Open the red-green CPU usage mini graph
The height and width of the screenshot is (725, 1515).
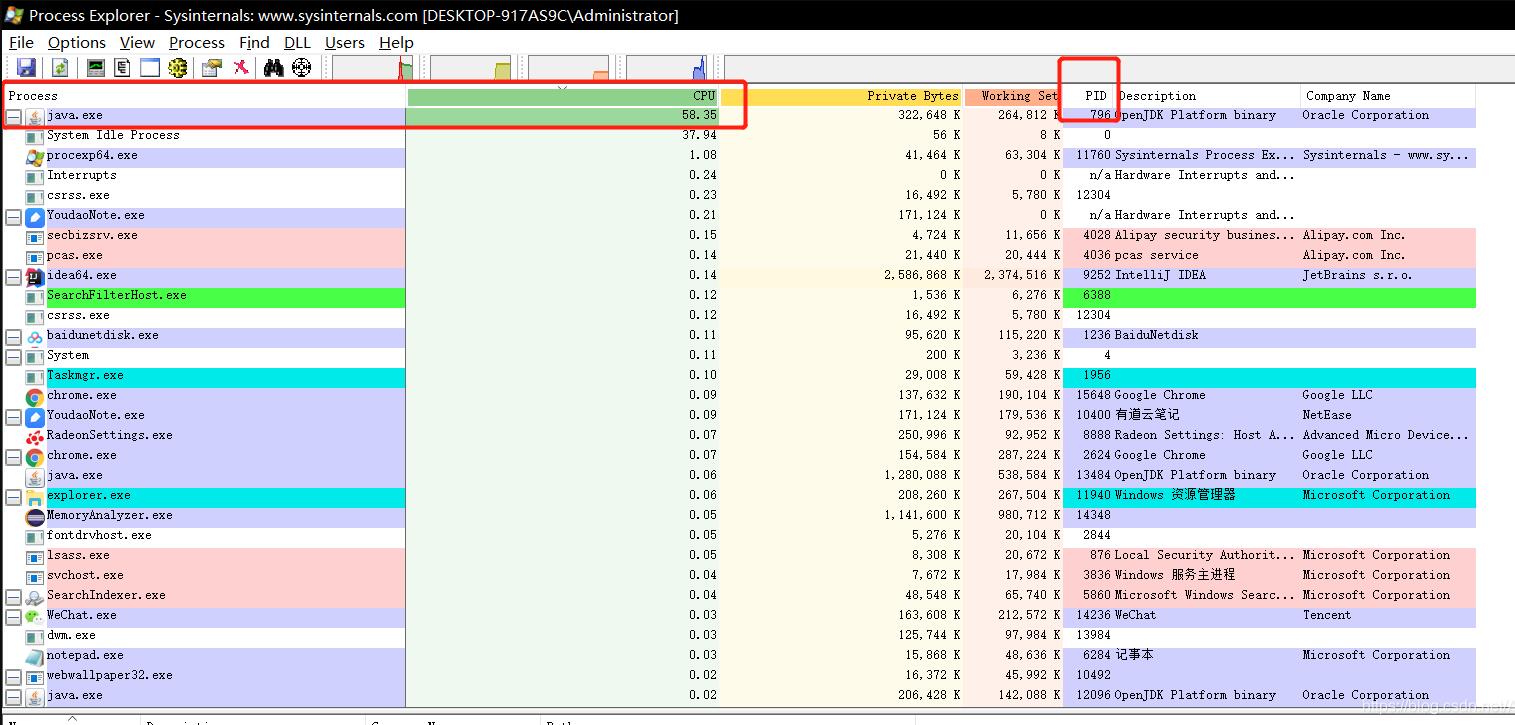(372, 68)
